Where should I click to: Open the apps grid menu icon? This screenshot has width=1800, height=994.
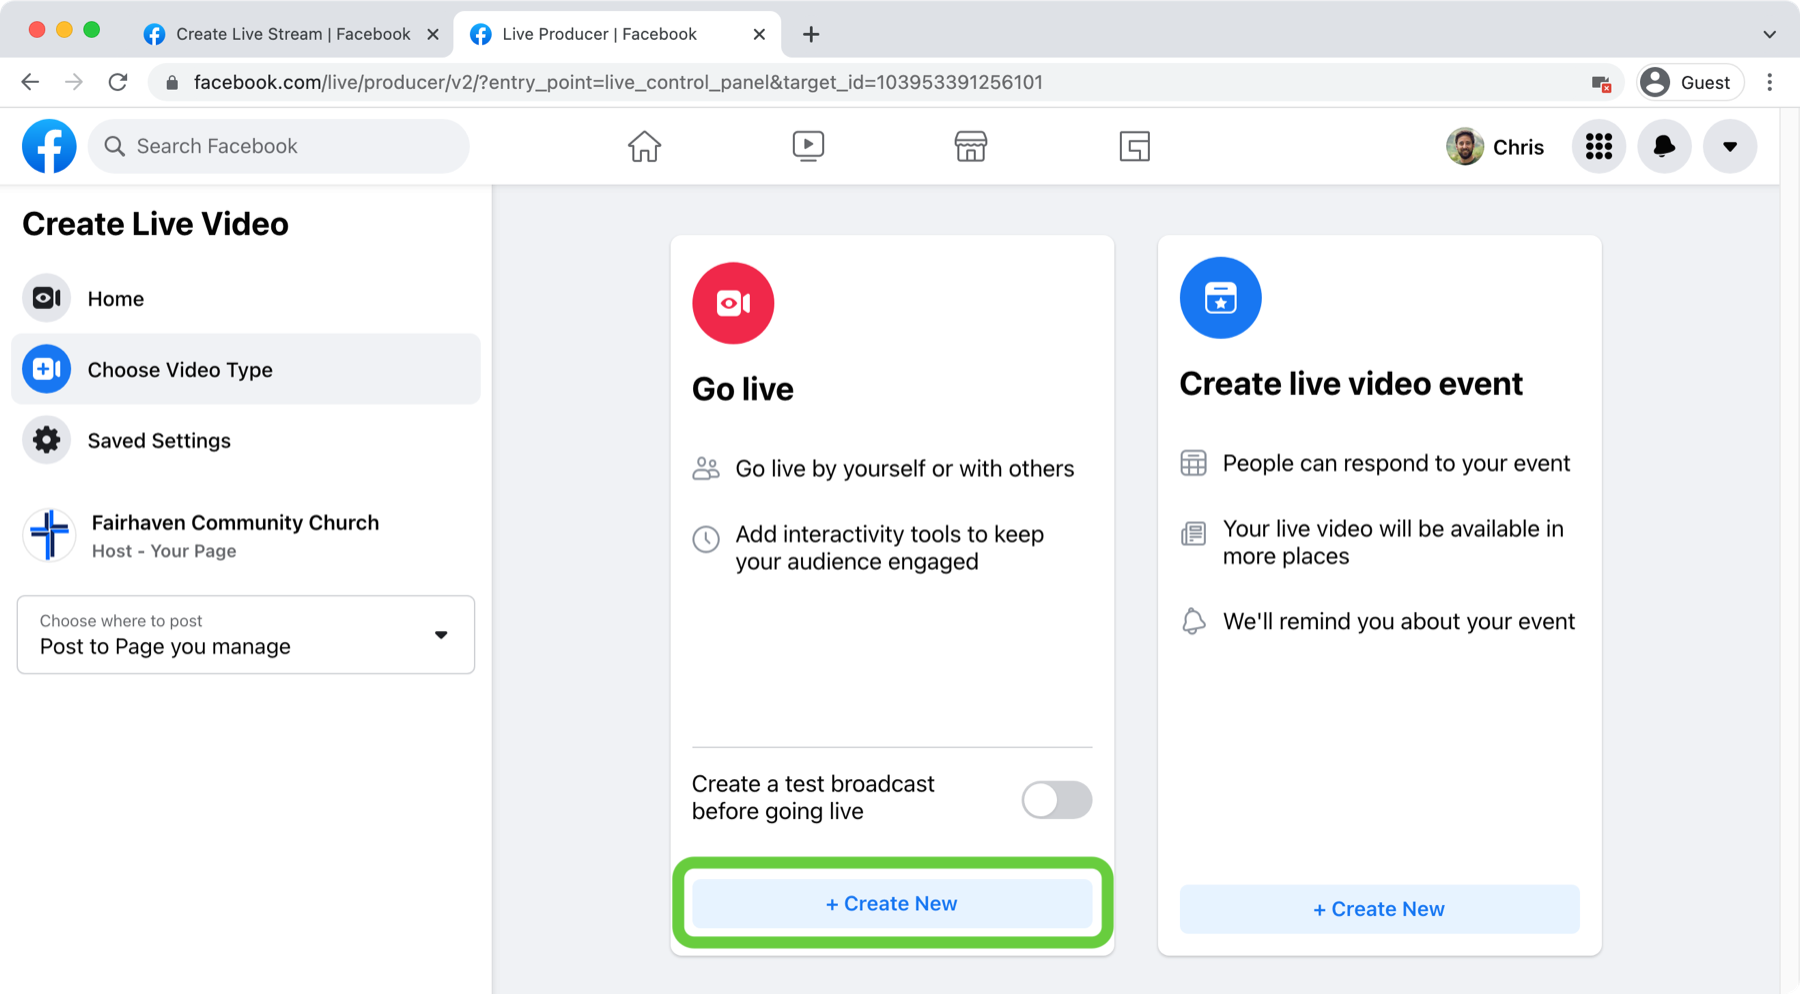(x=1598, y=146)
